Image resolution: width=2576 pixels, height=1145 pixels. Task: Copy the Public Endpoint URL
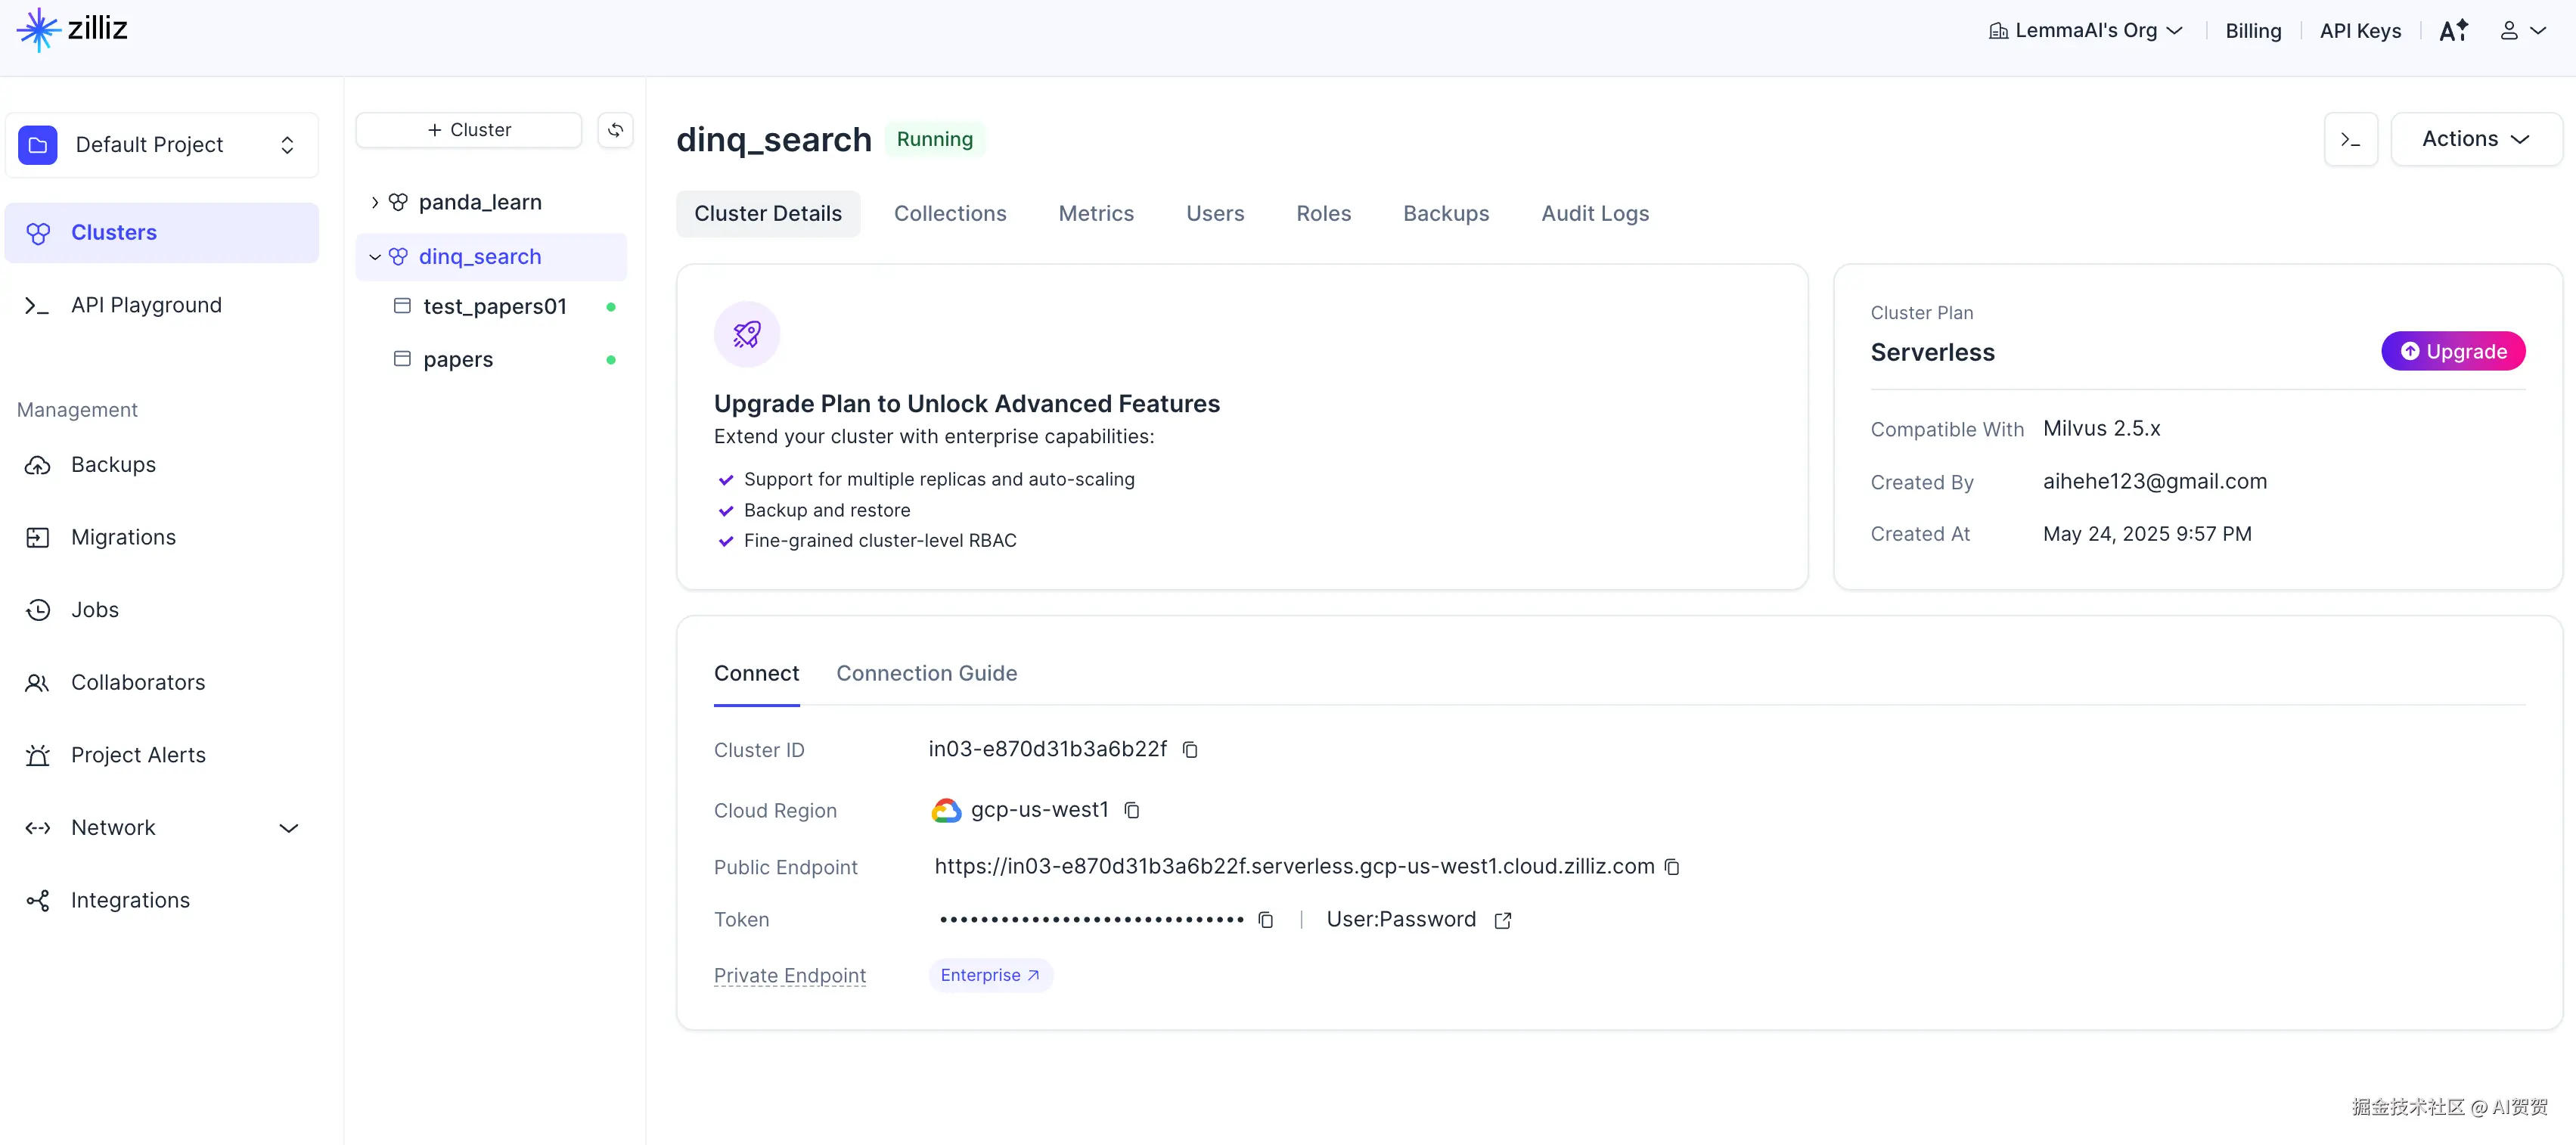point(1672,867)
